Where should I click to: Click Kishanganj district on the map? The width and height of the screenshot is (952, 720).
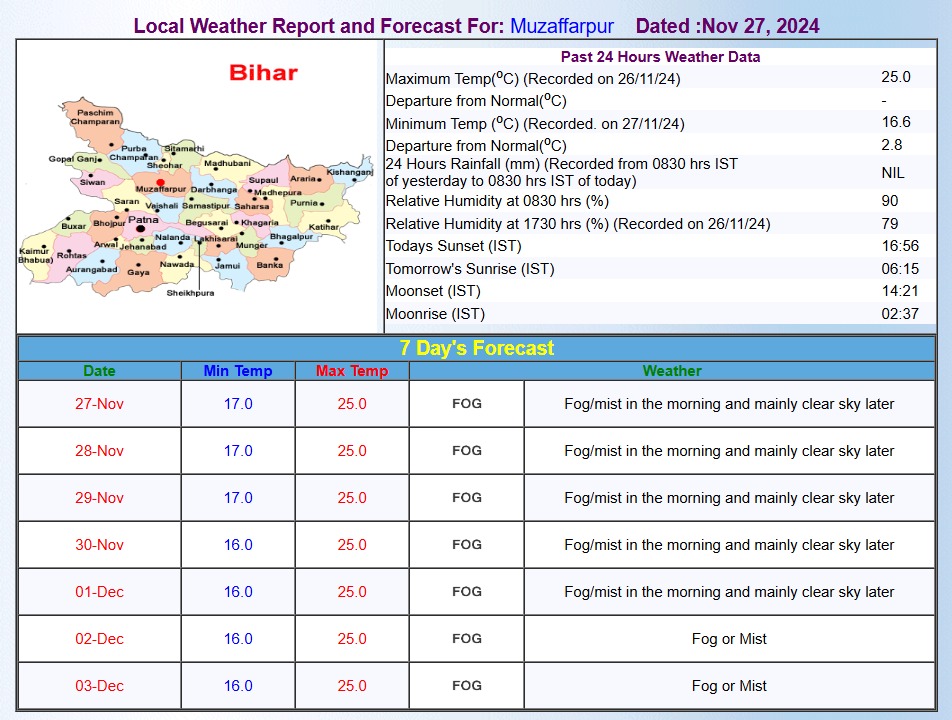click(x=350, y=172)
